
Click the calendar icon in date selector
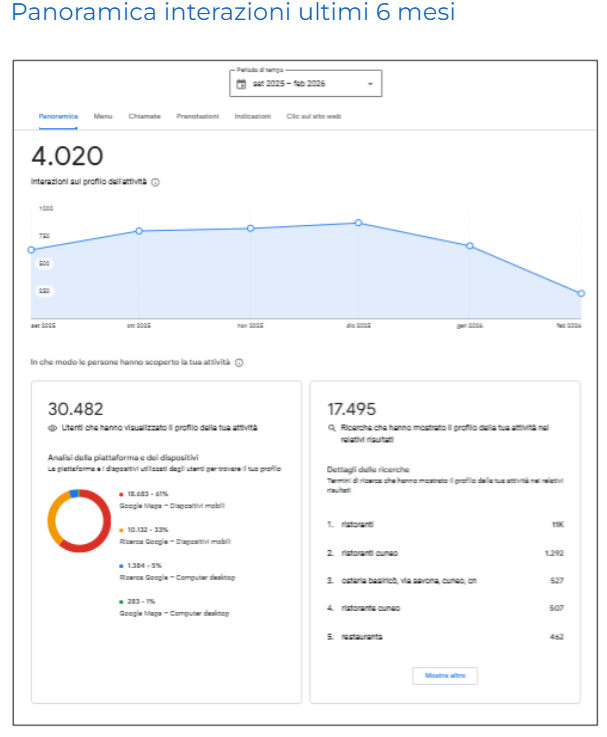pos(241,84)
